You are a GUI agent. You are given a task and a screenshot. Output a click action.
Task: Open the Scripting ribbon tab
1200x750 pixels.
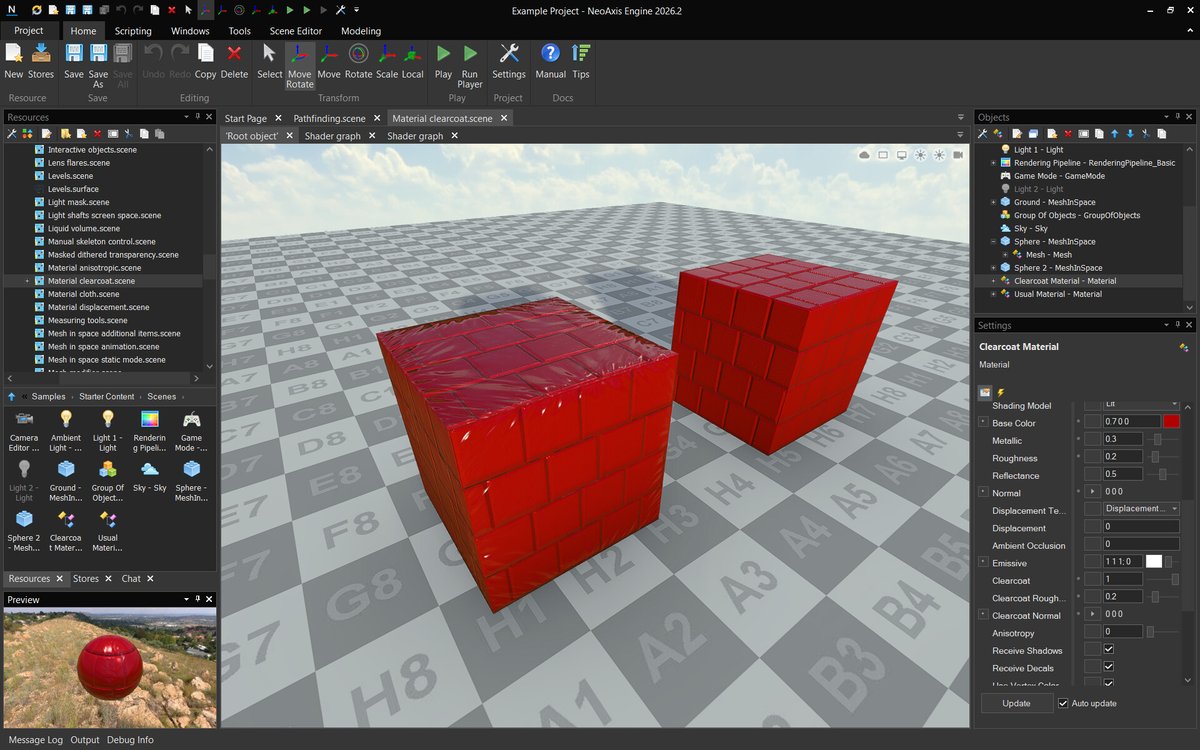click(x=133, y=31)
